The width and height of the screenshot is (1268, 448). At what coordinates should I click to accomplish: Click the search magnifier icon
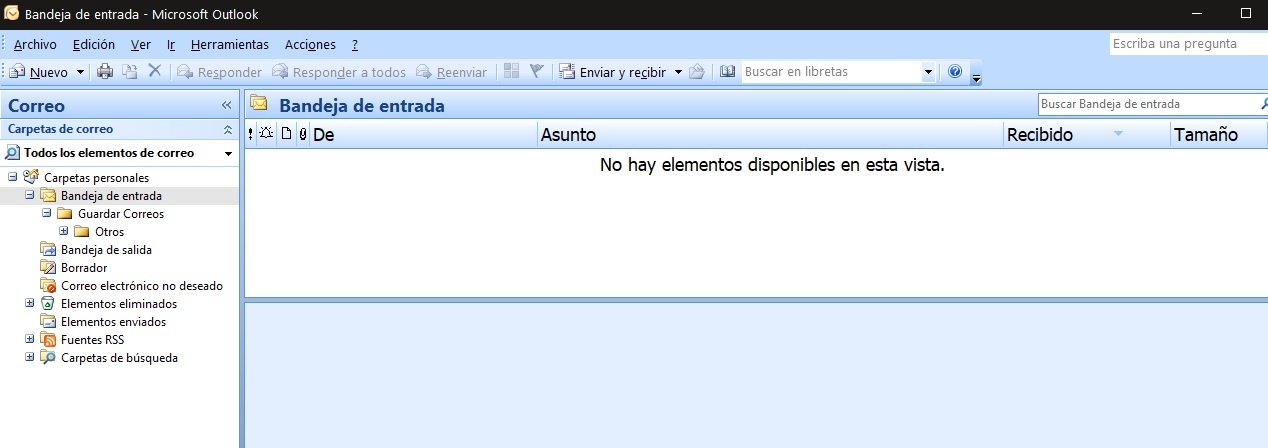coord(1262,104)
